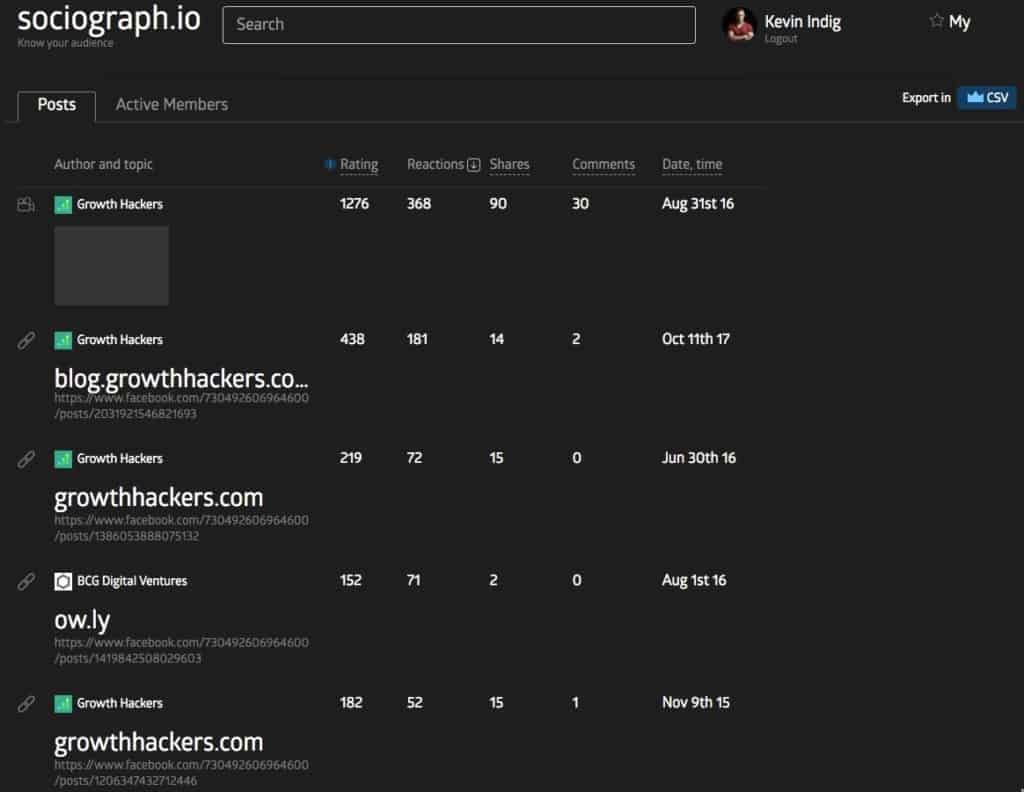Sort by the Date, time column

692,165
